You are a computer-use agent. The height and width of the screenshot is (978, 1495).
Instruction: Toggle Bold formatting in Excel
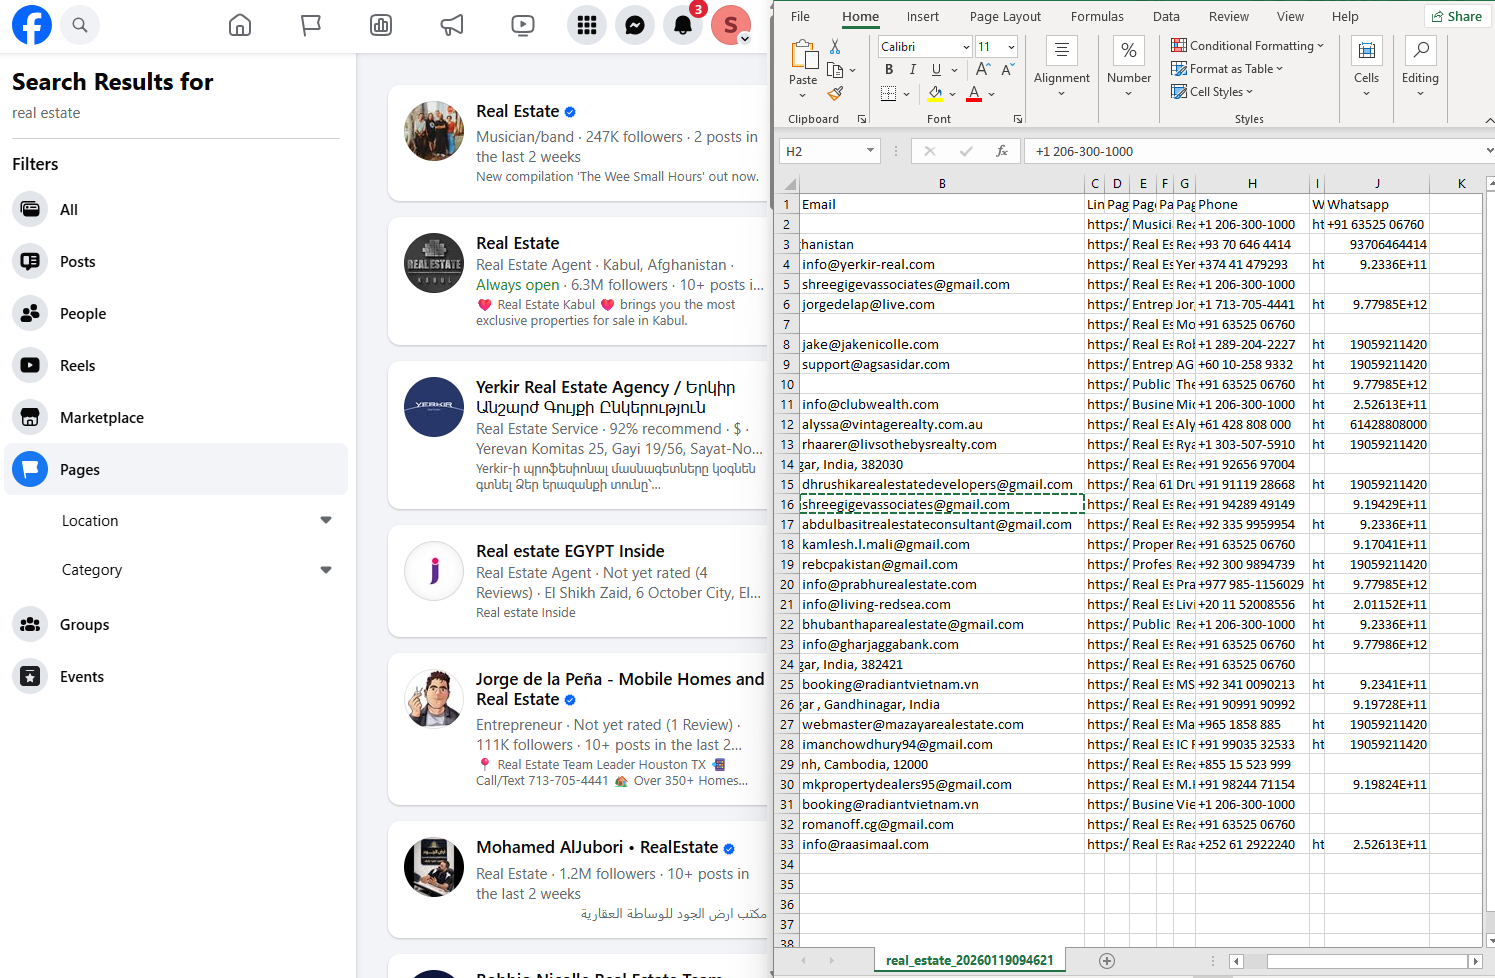point(889,70)
